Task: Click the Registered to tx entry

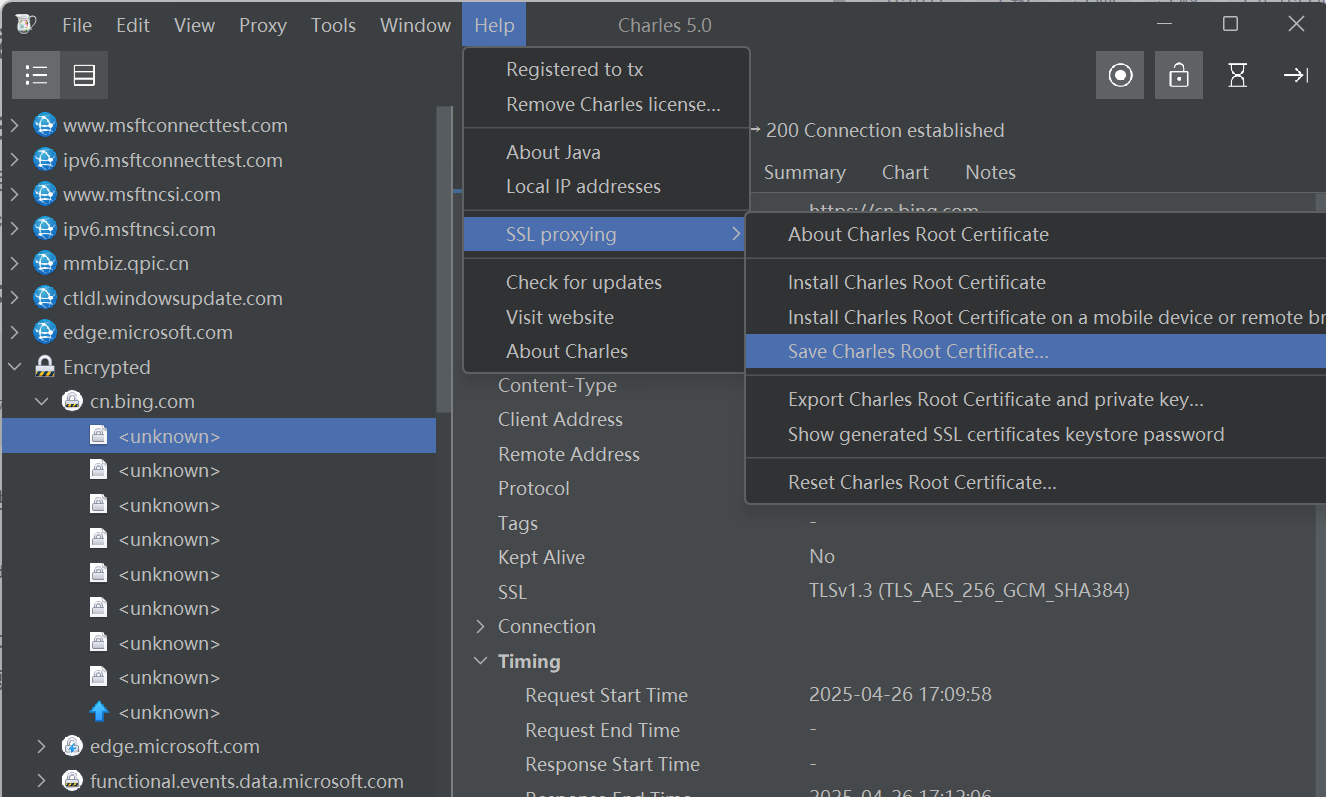Action: pos(607,69)
